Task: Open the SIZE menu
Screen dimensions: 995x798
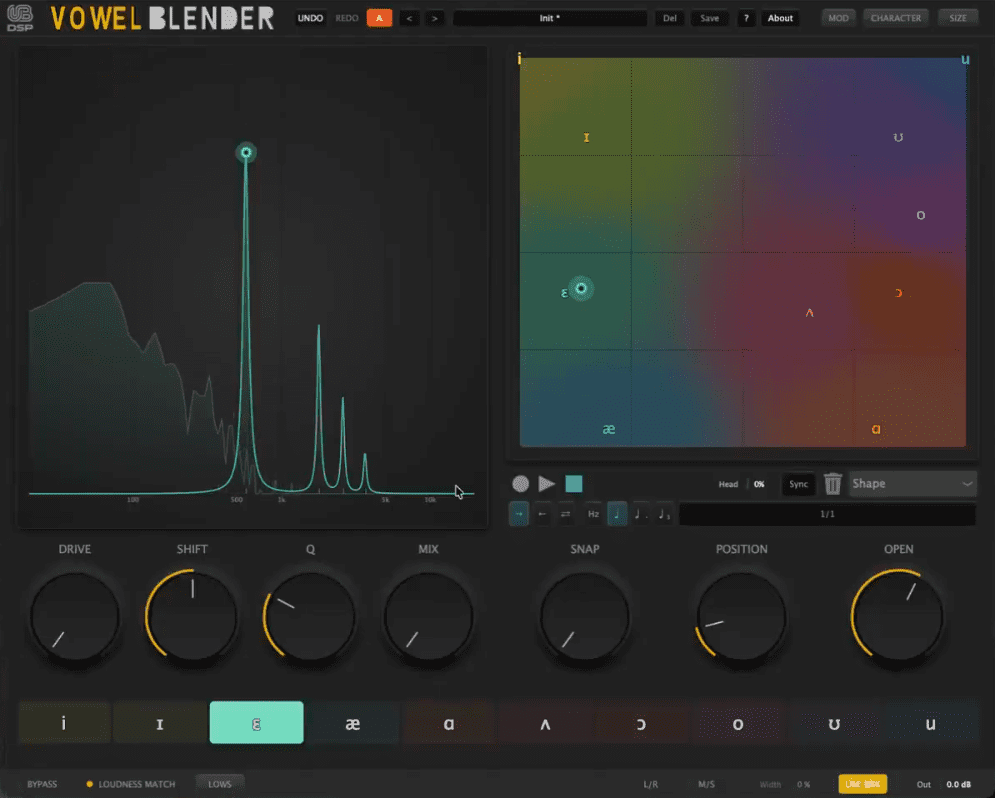Action: coord(958,18)
